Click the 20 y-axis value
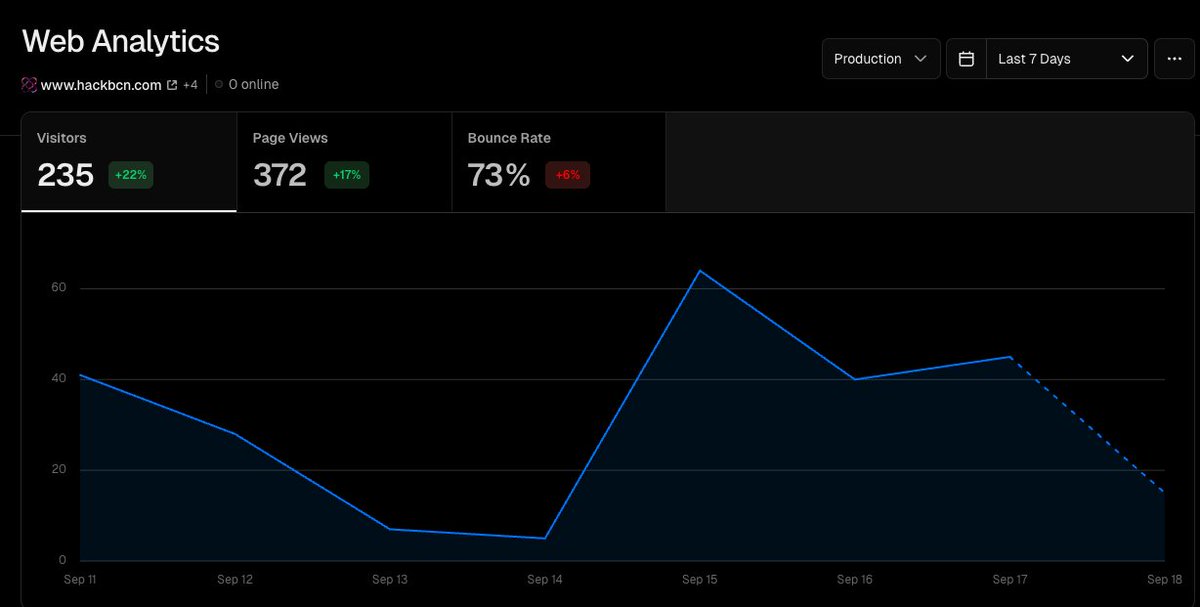 click(x=59, y=469)
